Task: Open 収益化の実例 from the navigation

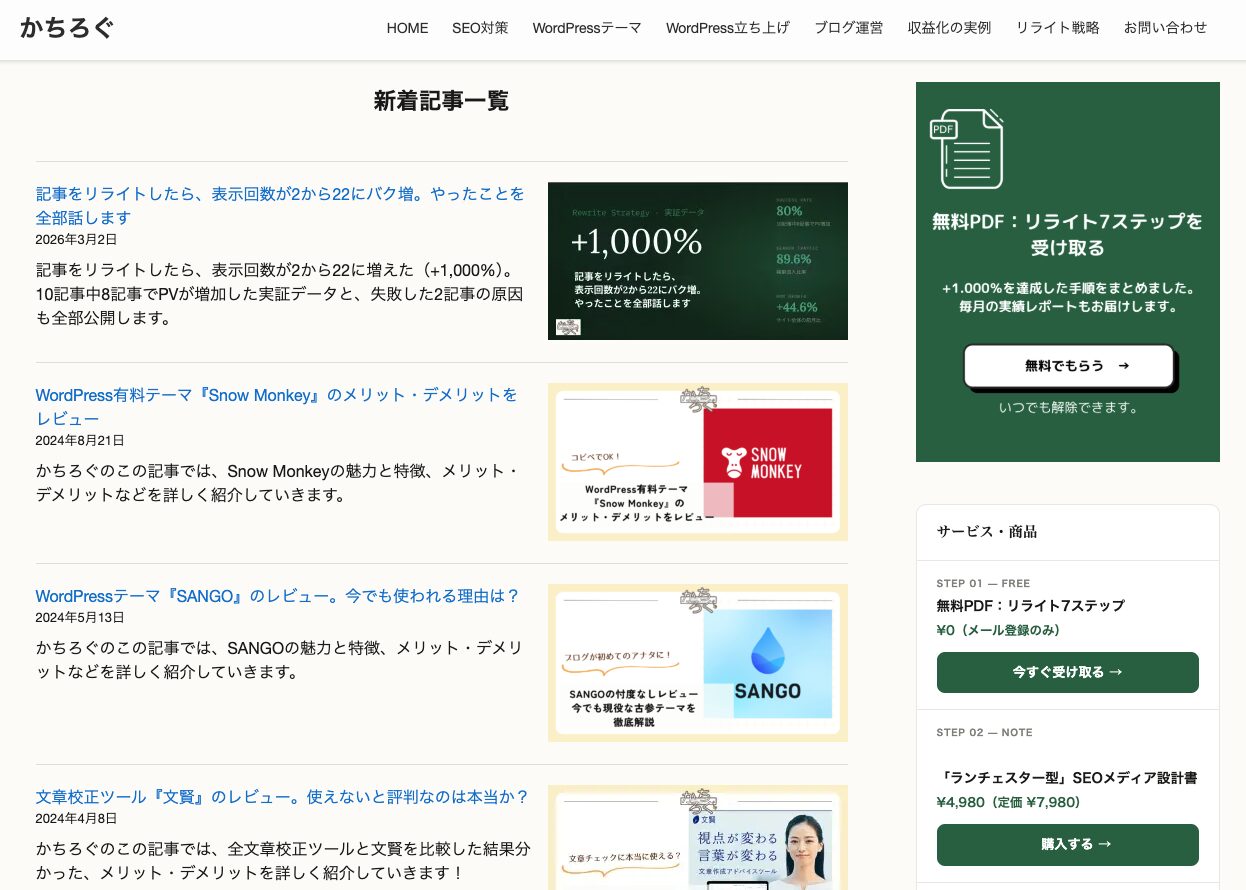Action: coord(948,28)
